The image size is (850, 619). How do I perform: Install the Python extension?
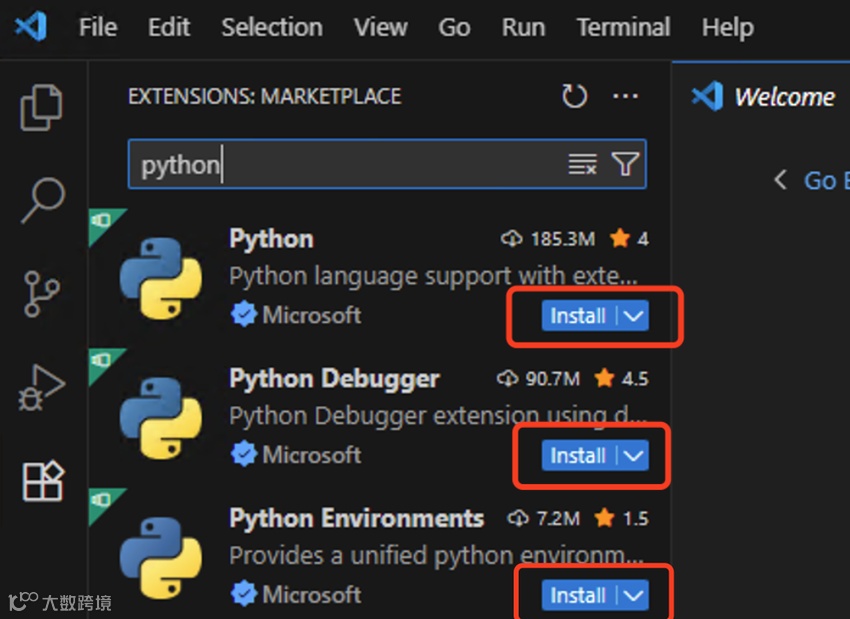(x=578, y=316)
